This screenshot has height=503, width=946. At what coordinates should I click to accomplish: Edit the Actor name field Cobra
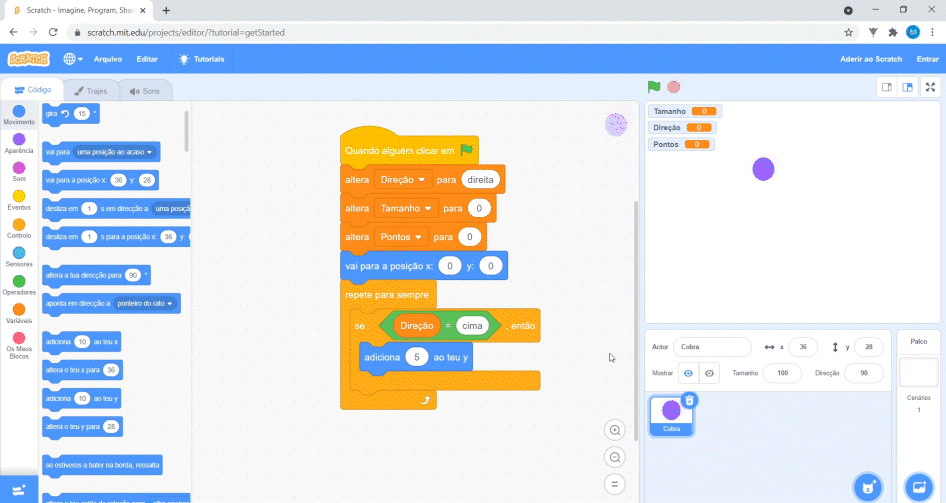[x=712, y=347]
